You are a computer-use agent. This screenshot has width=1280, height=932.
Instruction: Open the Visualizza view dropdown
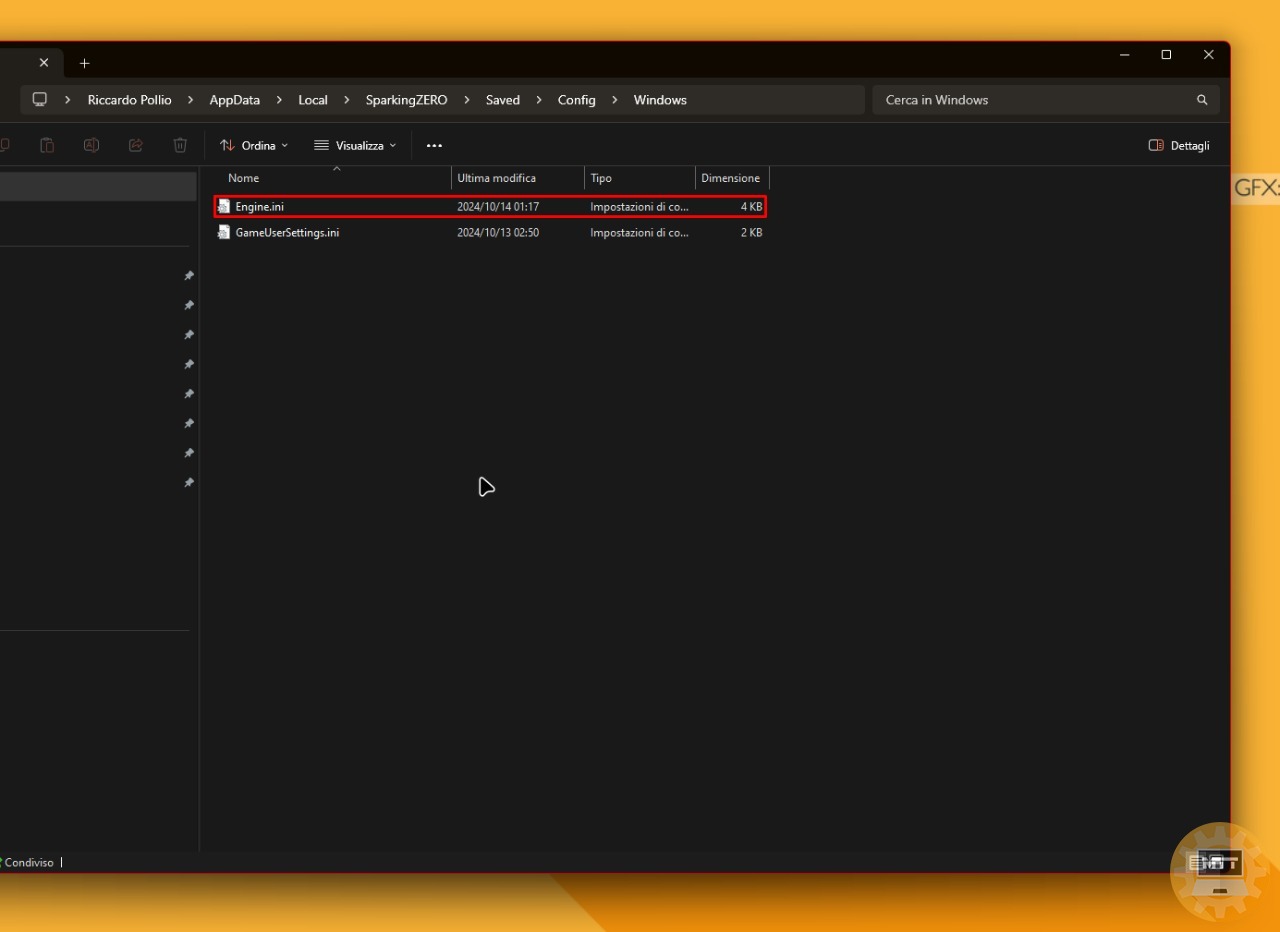pos(355,145)
